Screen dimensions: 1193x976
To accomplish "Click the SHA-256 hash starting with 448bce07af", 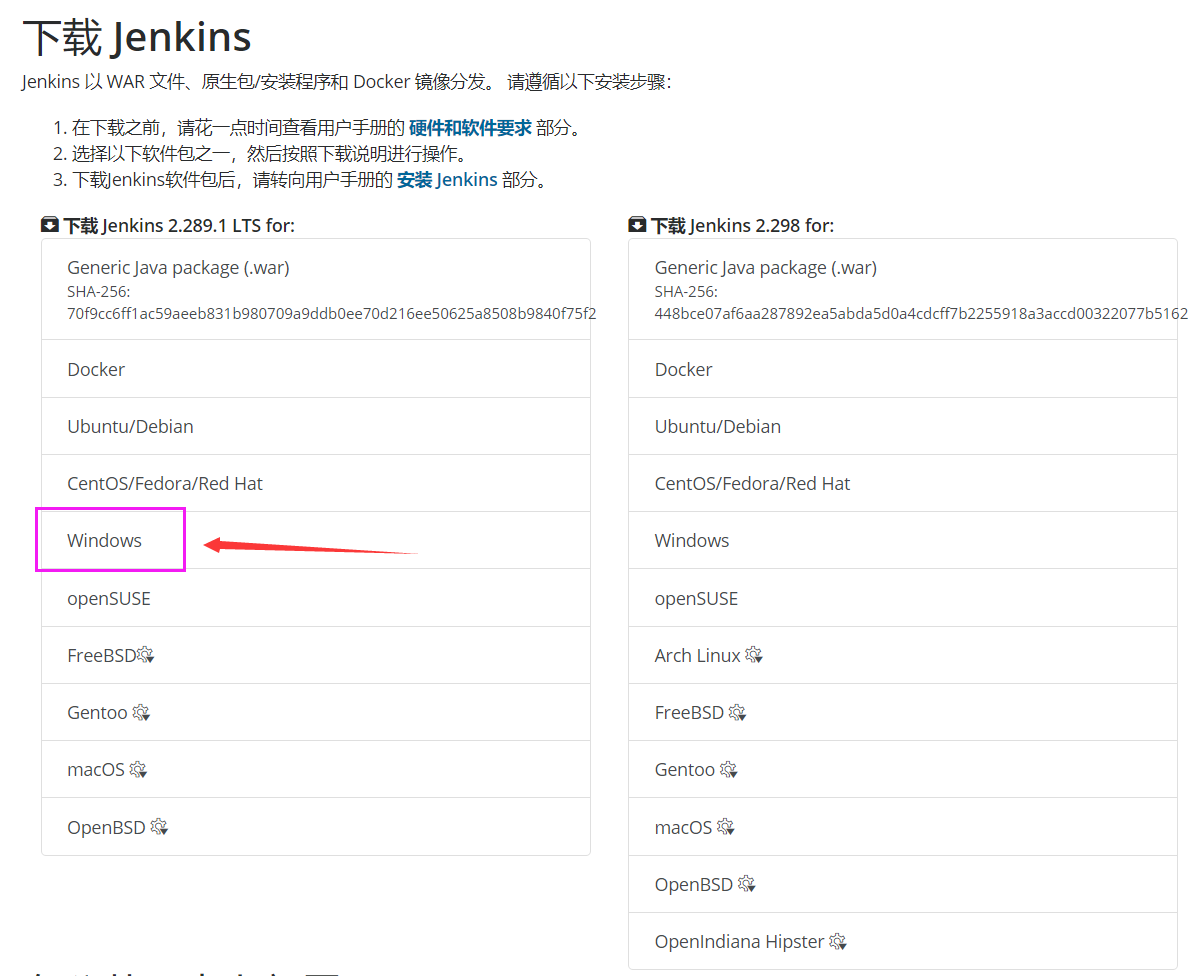I will pos(921,313).
